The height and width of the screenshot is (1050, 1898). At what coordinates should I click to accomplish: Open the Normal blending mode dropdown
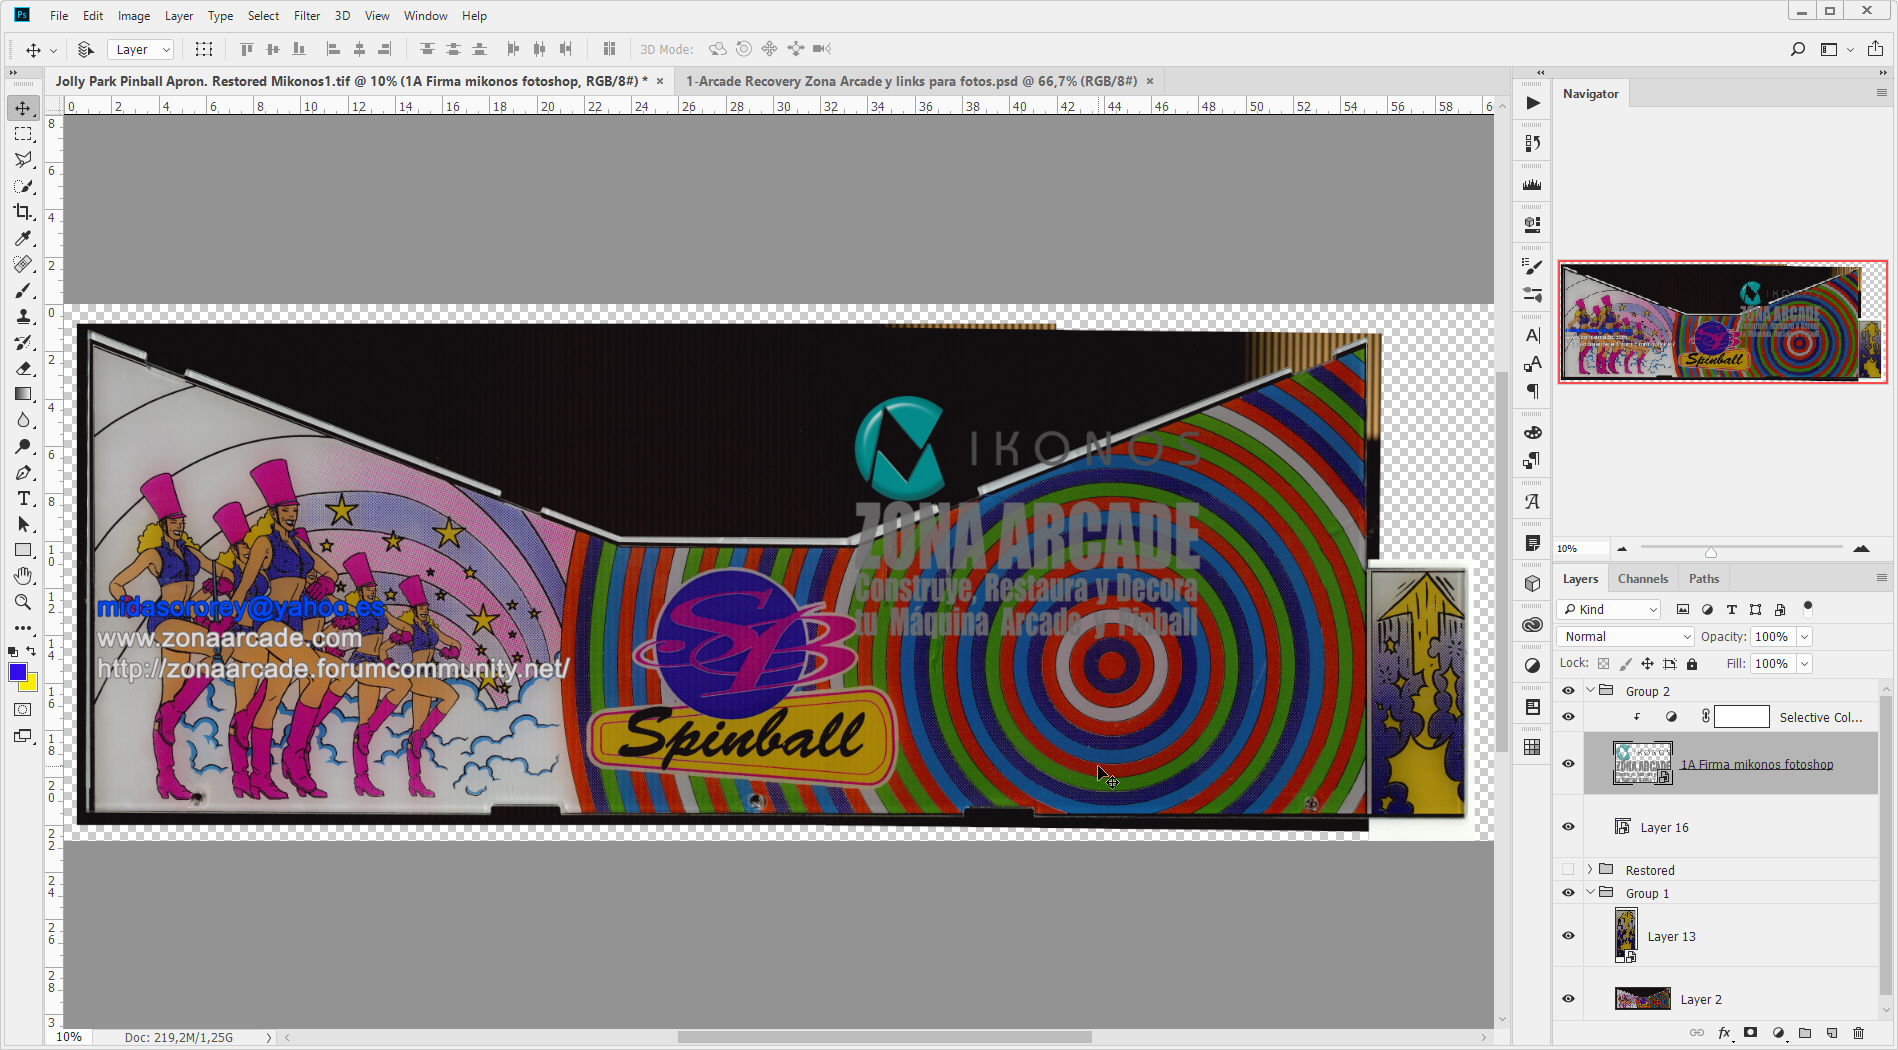tap(1624, 636)
